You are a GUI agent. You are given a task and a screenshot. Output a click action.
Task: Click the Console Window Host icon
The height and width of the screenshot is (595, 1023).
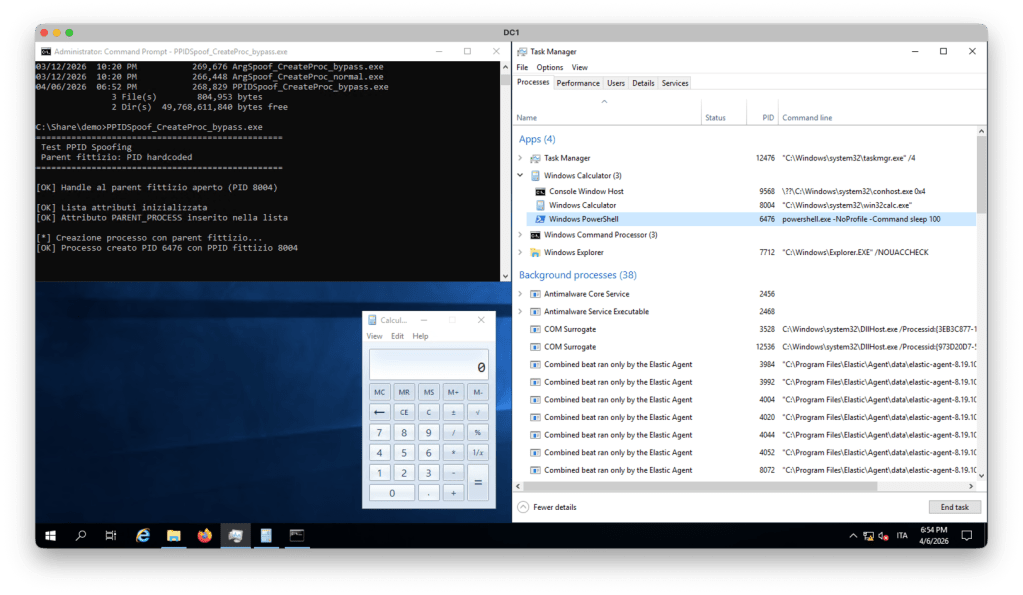coord(540,191)
